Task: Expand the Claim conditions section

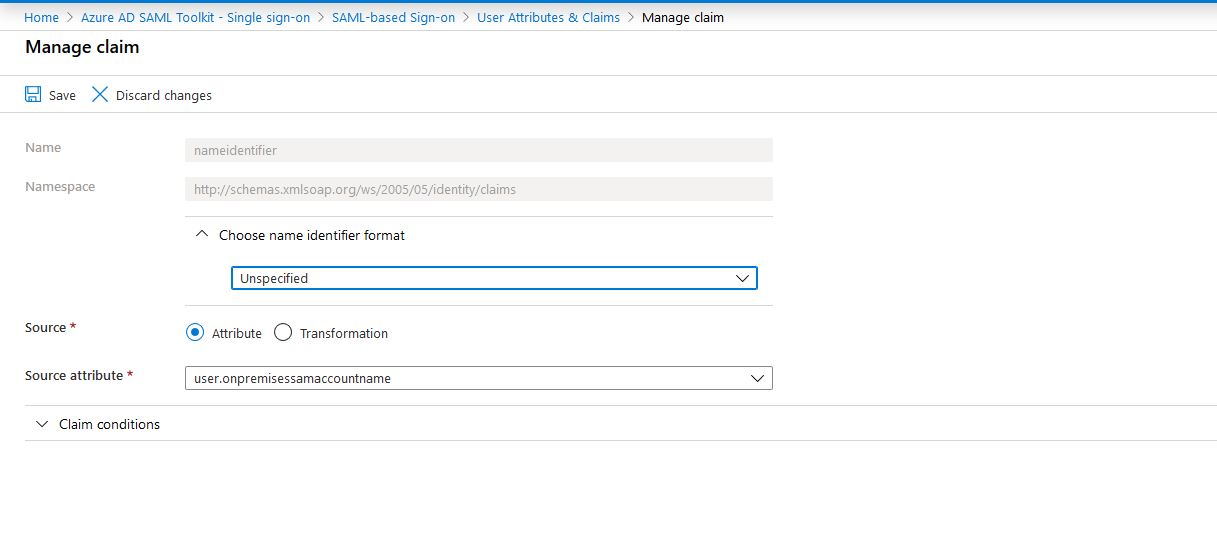Action: point(109,424)
